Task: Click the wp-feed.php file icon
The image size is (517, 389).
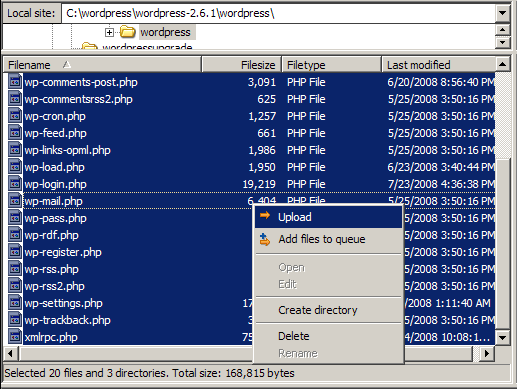Action: click(x=15, y=133)
